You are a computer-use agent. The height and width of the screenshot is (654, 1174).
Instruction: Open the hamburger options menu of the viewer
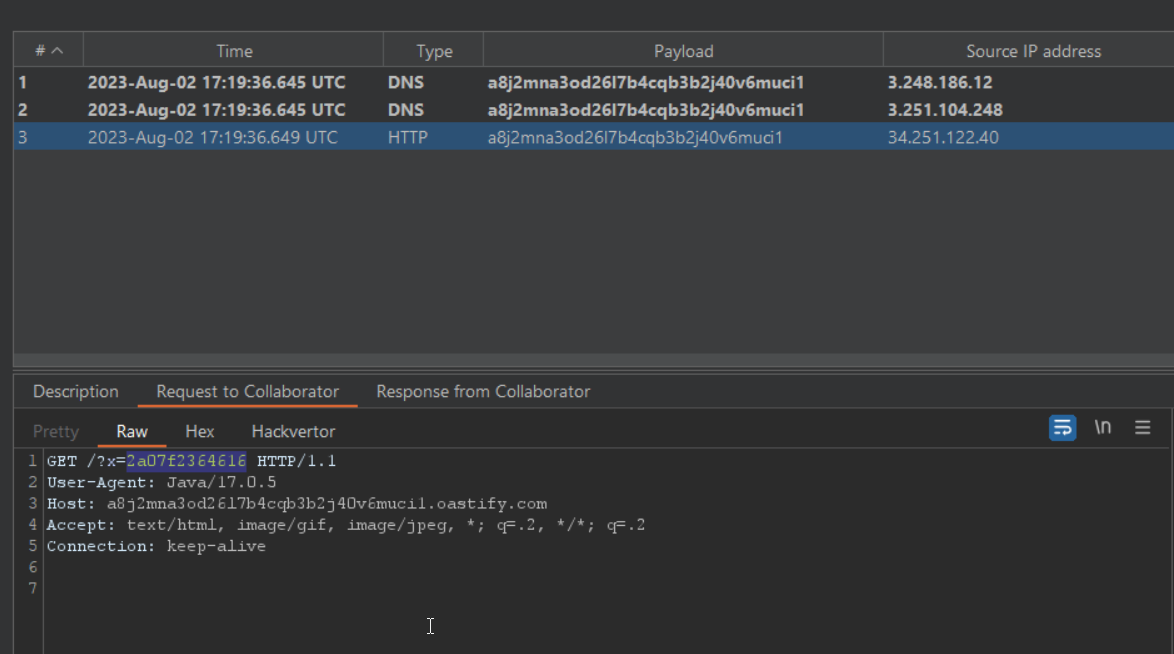pos(1142,428)
